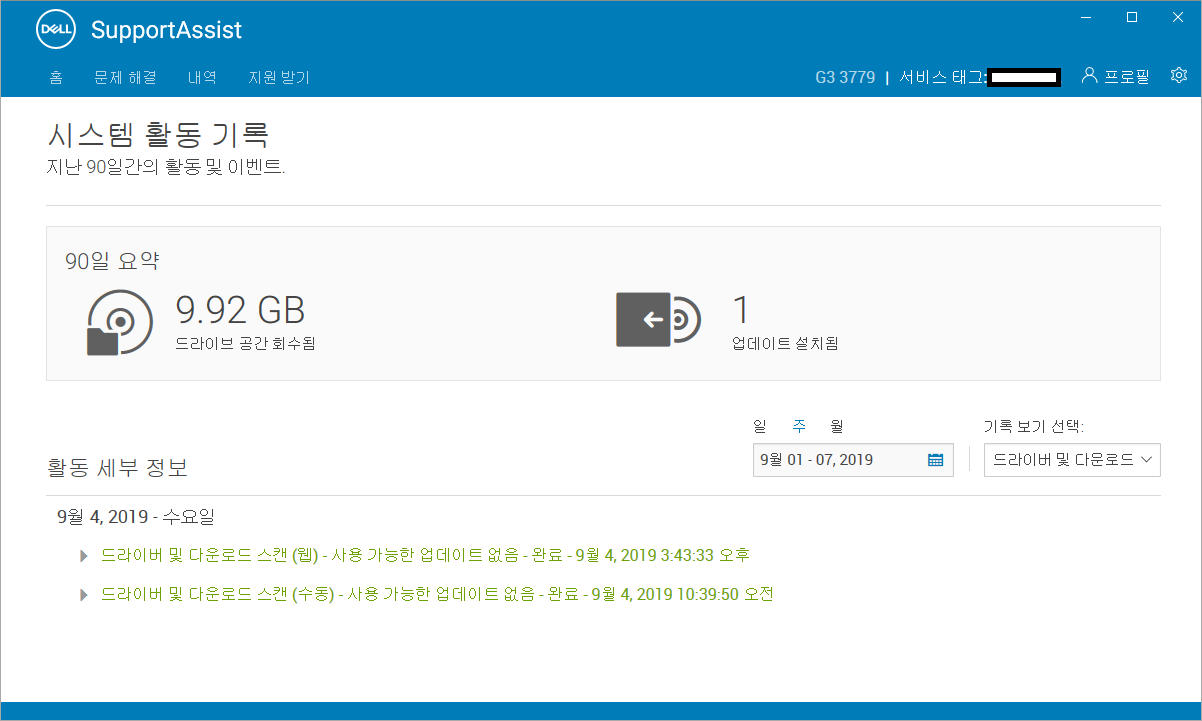Select the 주 (week) view
The image size is (1202, 721).
coord(799,426)
